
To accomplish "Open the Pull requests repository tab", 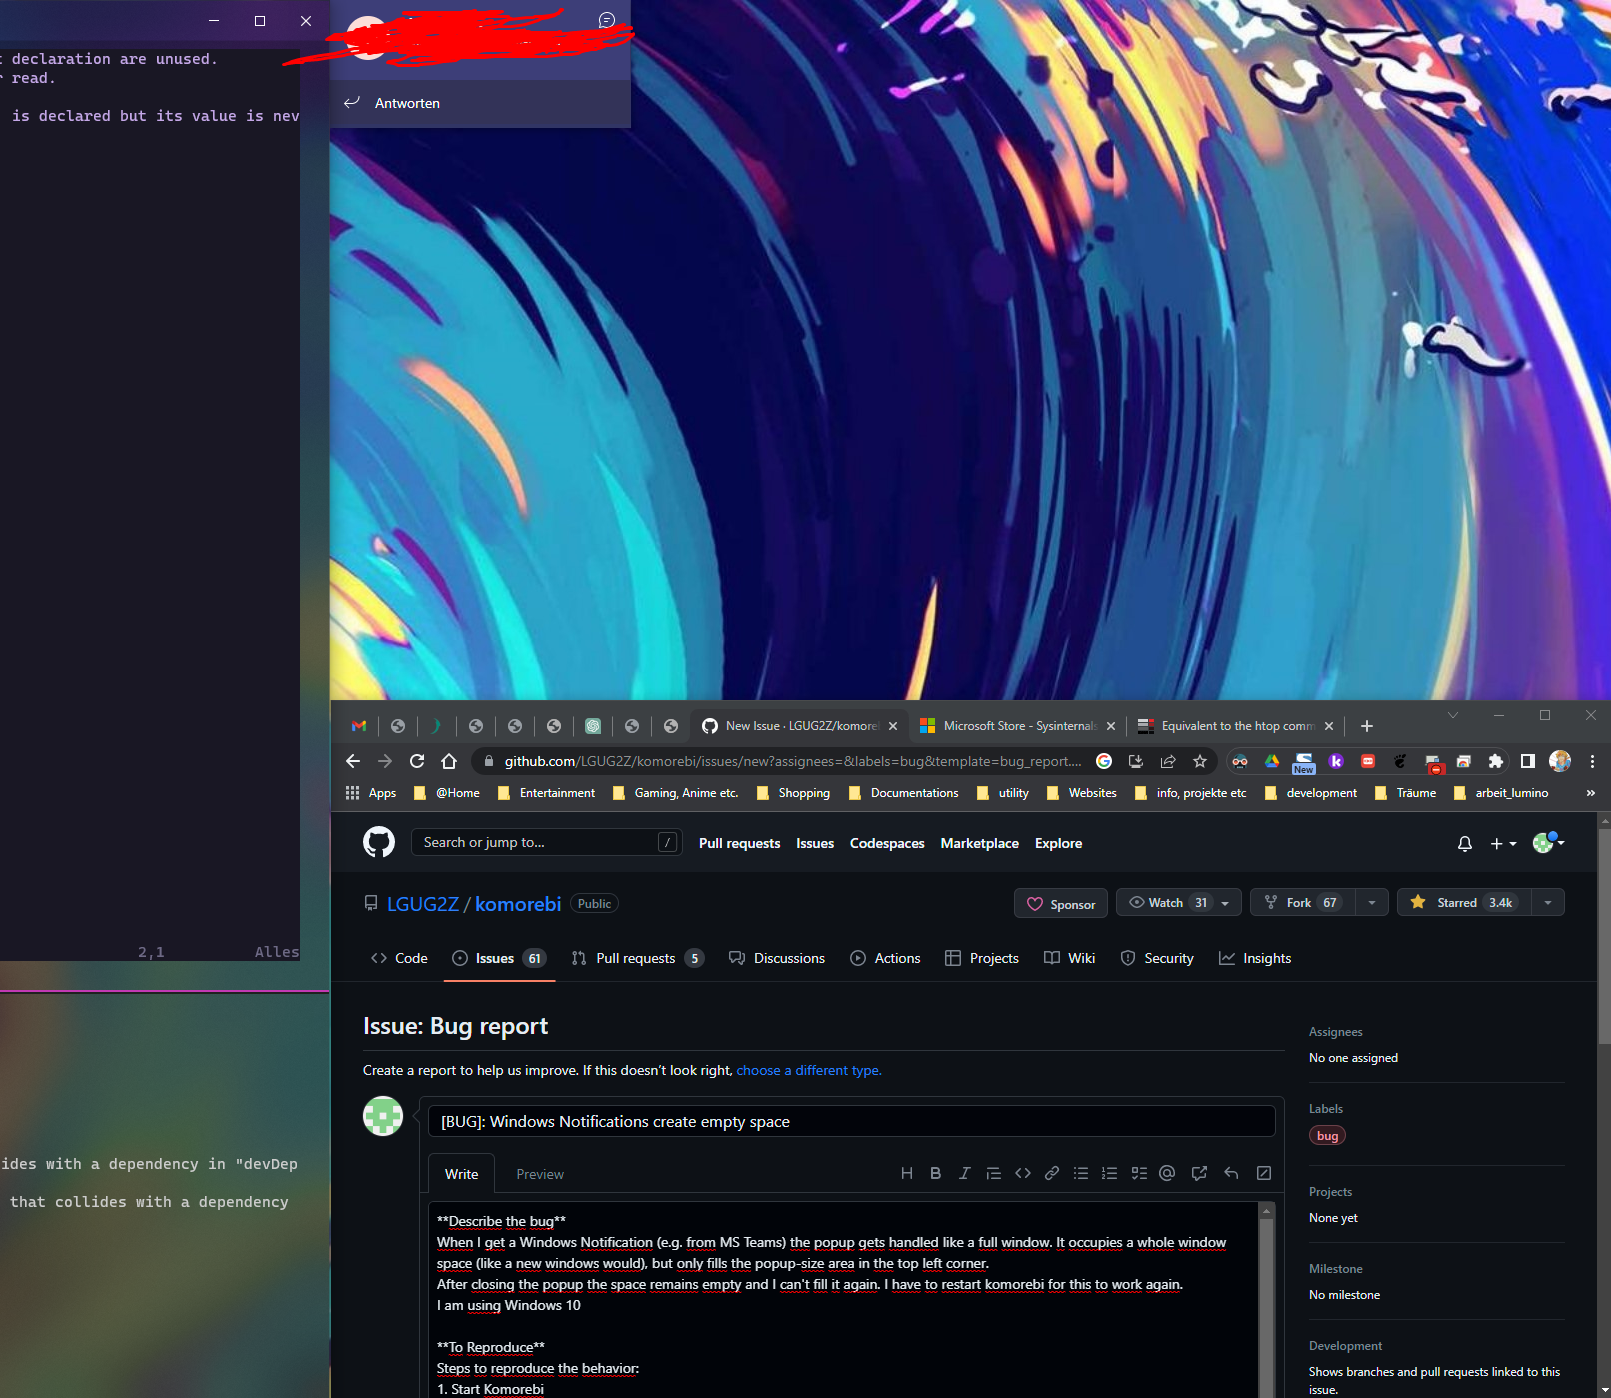I will click(637, 958).
